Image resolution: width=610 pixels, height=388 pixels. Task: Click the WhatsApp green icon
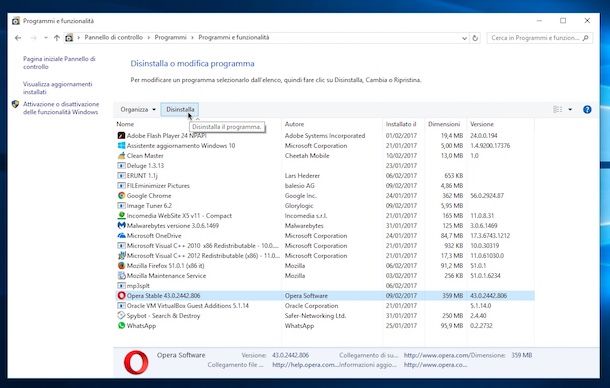121,325
